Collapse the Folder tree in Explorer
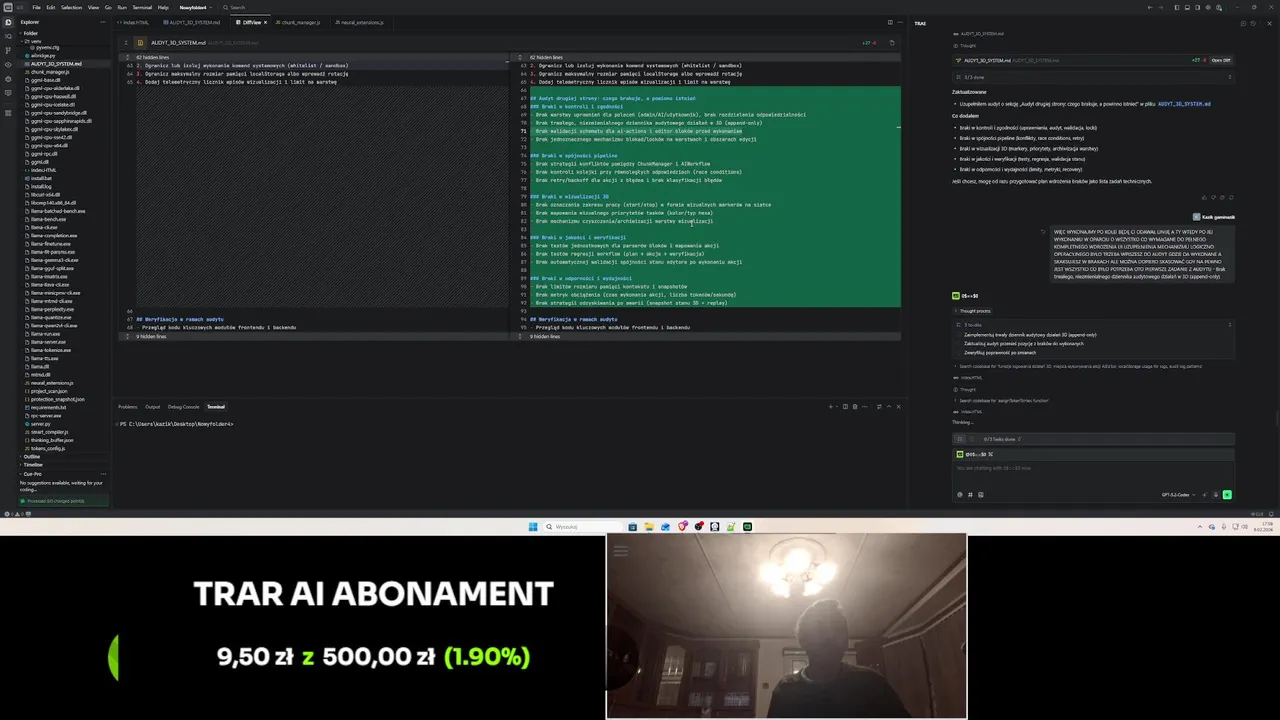 (30, 33)
